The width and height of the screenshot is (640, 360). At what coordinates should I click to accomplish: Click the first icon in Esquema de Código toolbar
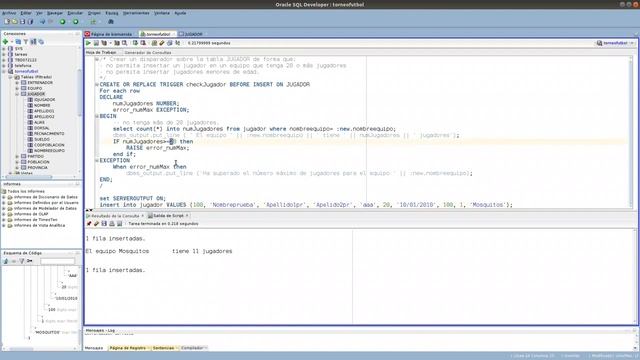point(6,261)
